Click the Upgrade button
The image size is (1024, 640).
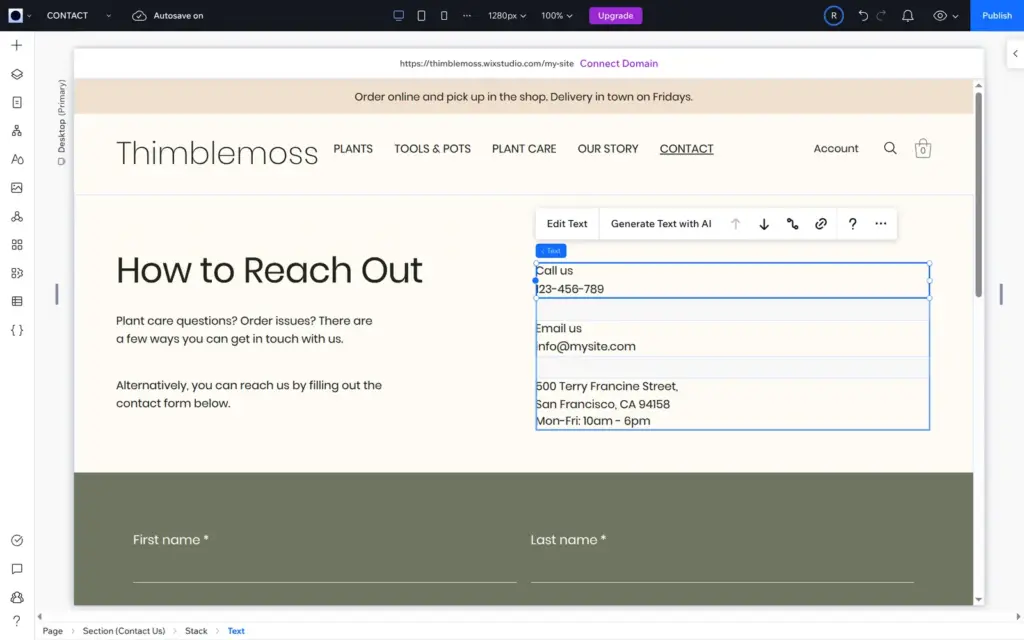616,16
